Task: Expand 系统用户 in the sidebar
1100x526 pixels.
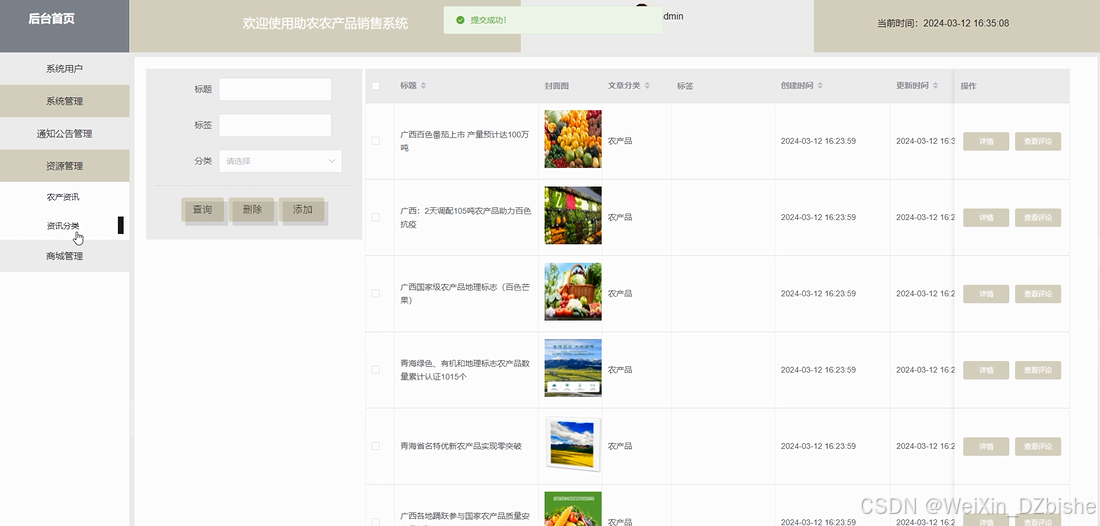Action: tap(65, 69)
